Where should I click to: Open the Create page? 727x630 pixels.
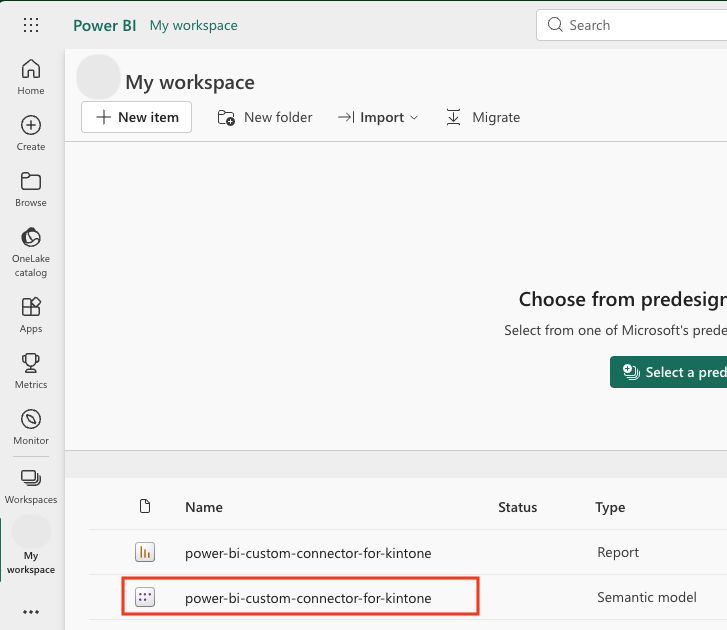pos(31,134)
